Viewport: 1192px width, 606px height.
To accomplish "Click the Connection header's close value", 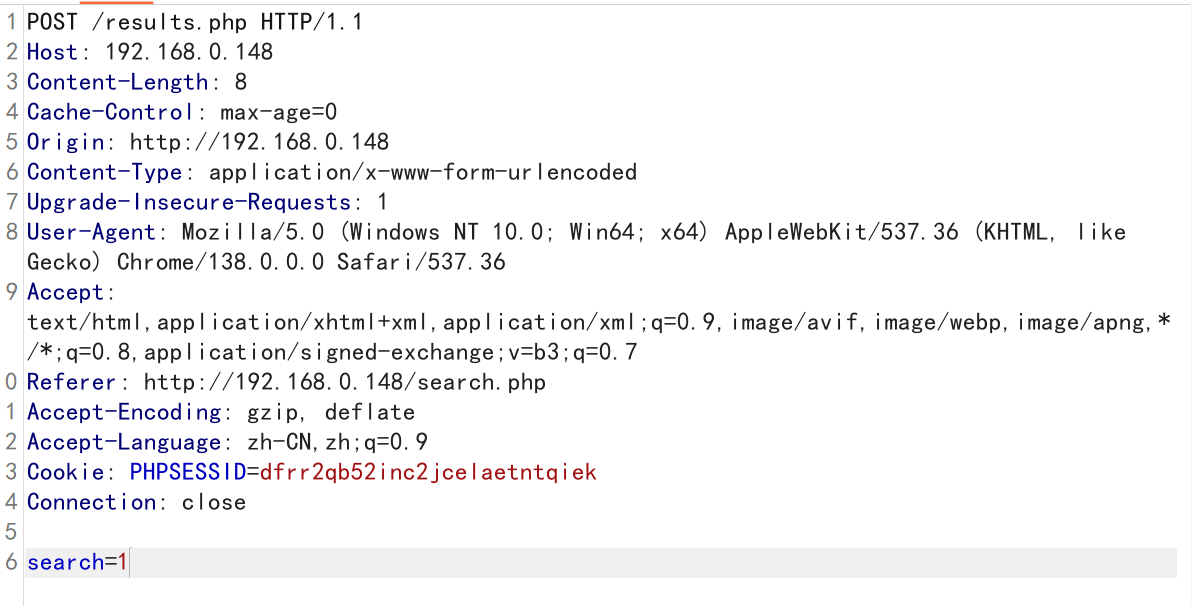I will tap(213, 502).
